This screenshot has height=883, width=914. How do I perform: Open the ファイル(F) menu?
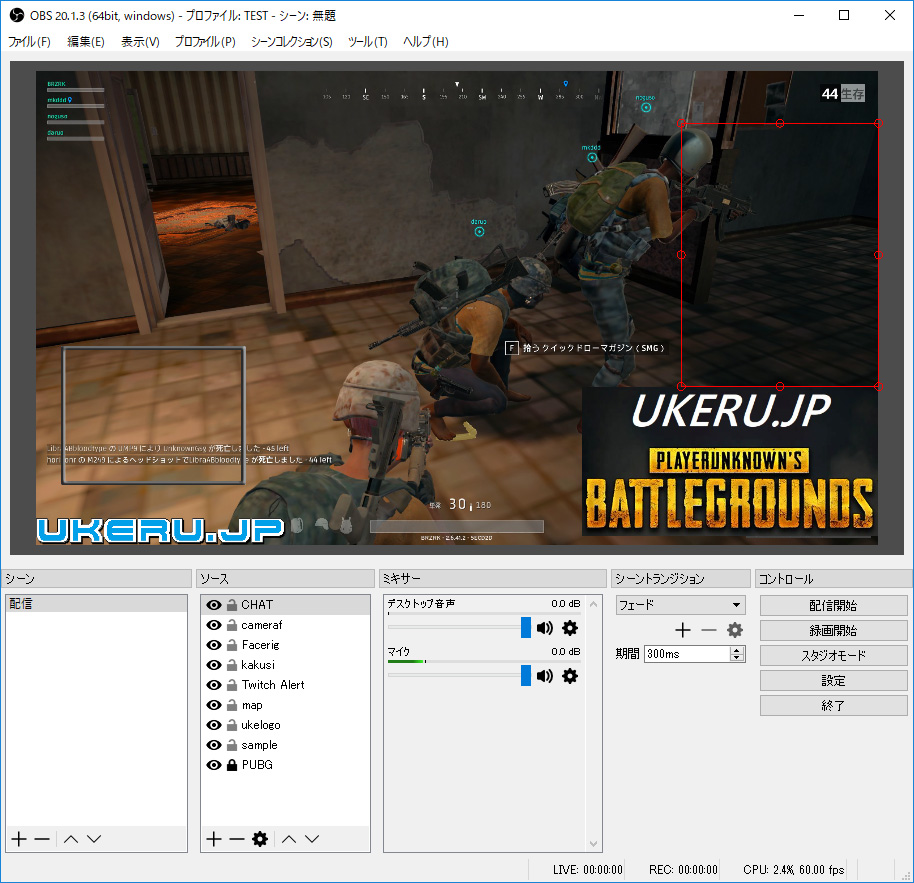(29, 42)
